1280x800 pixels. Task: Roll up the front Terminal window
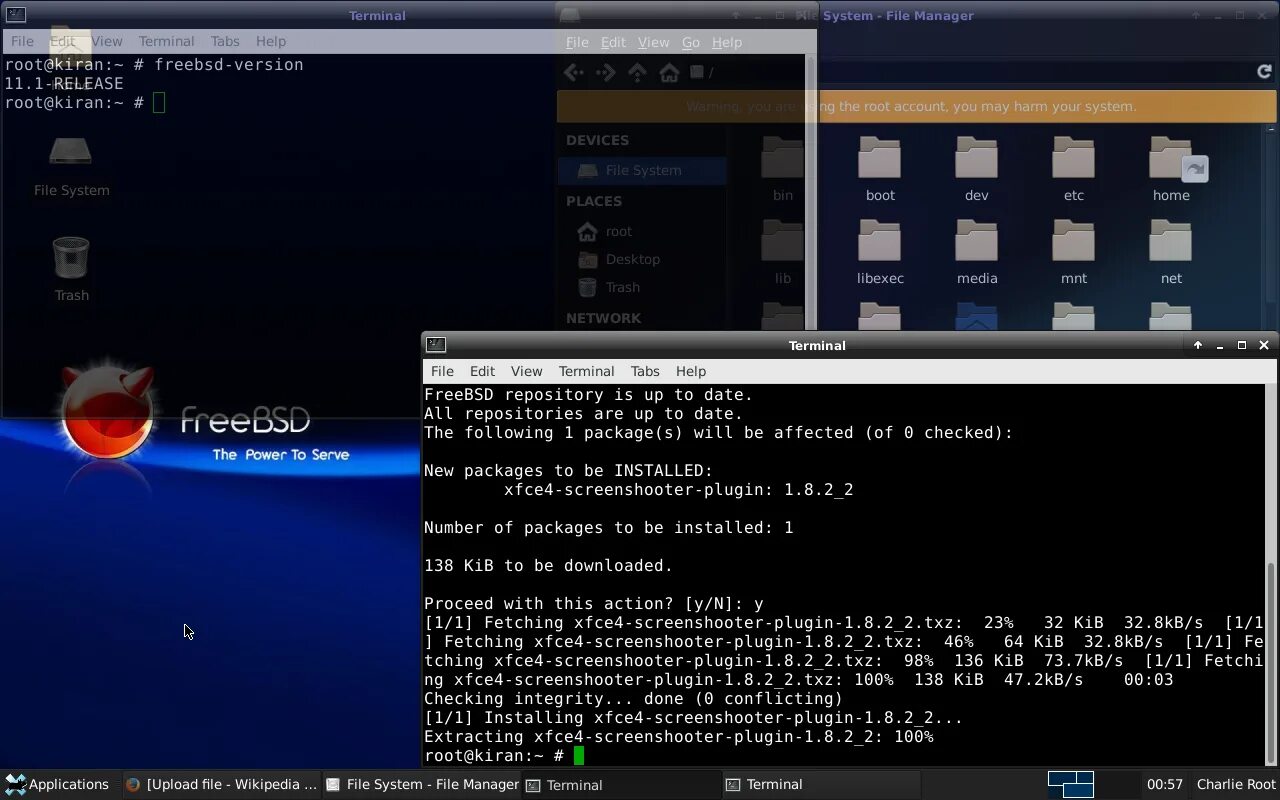click(1198, 345)
